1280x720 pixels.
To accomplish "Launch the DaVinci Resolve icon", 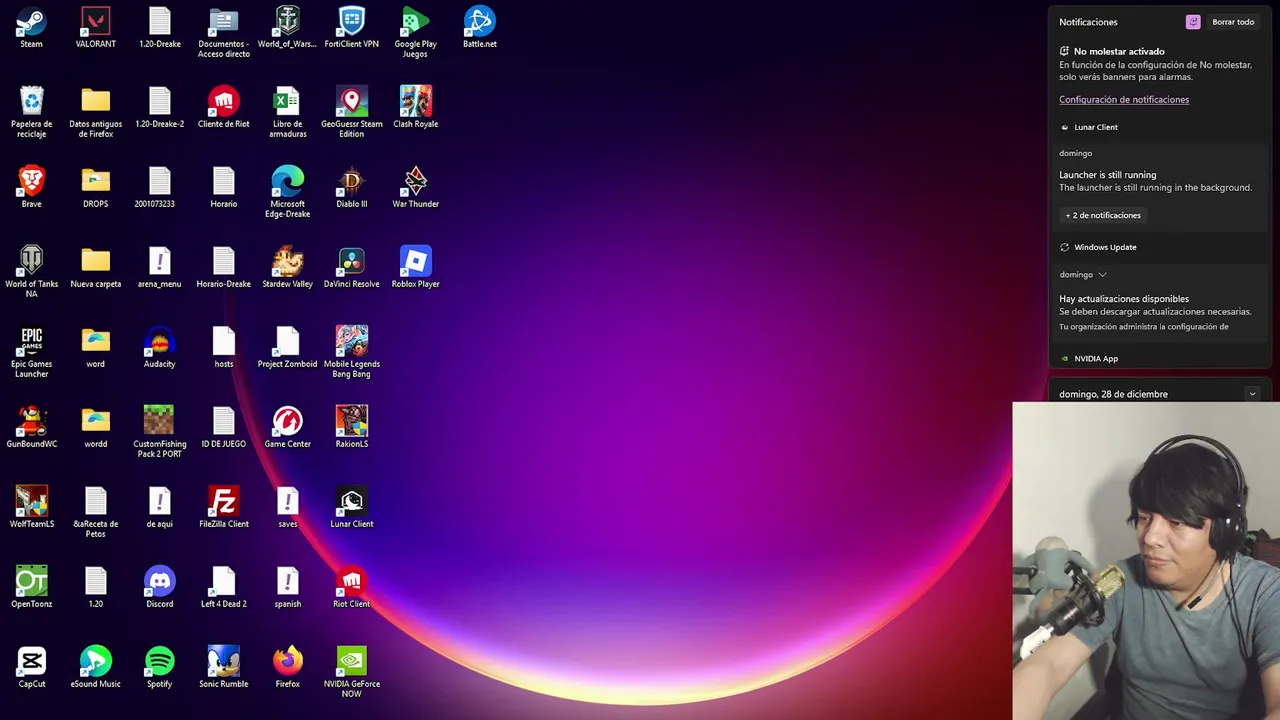I will (x=351, y=268).
